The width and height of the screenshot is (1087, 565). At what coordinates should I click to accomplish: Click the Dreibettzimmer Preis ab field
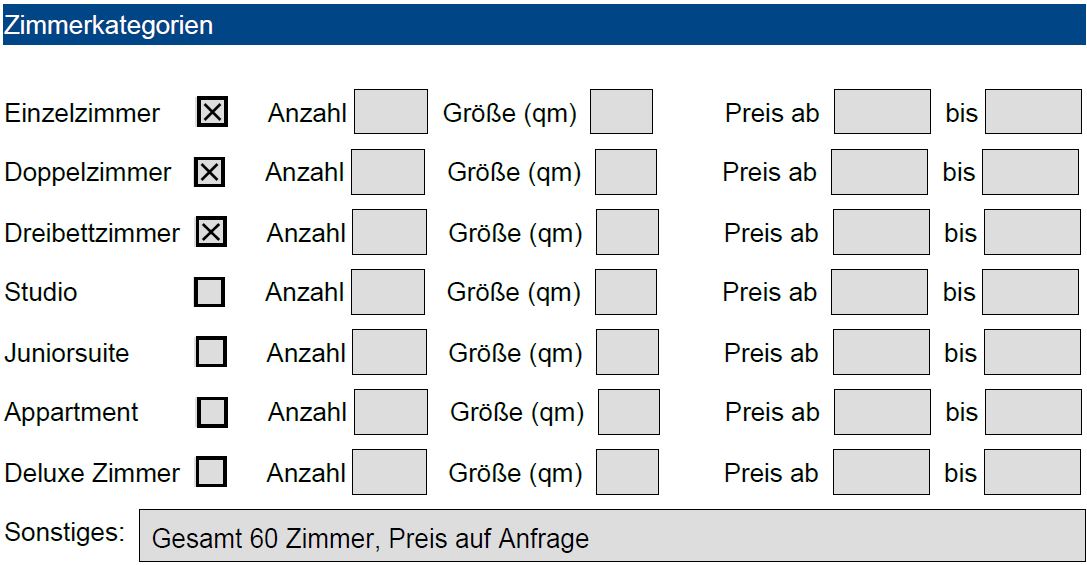[881, 232]
